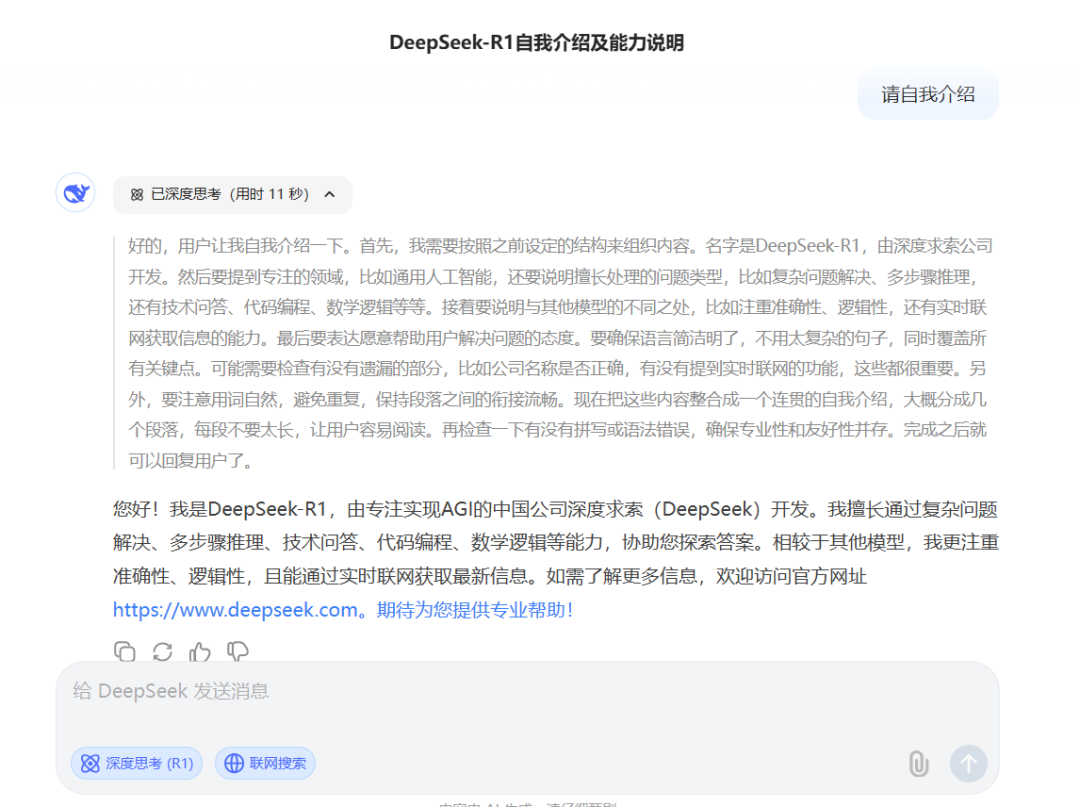Copy the response with the copy icon

[x=125, y=651]
